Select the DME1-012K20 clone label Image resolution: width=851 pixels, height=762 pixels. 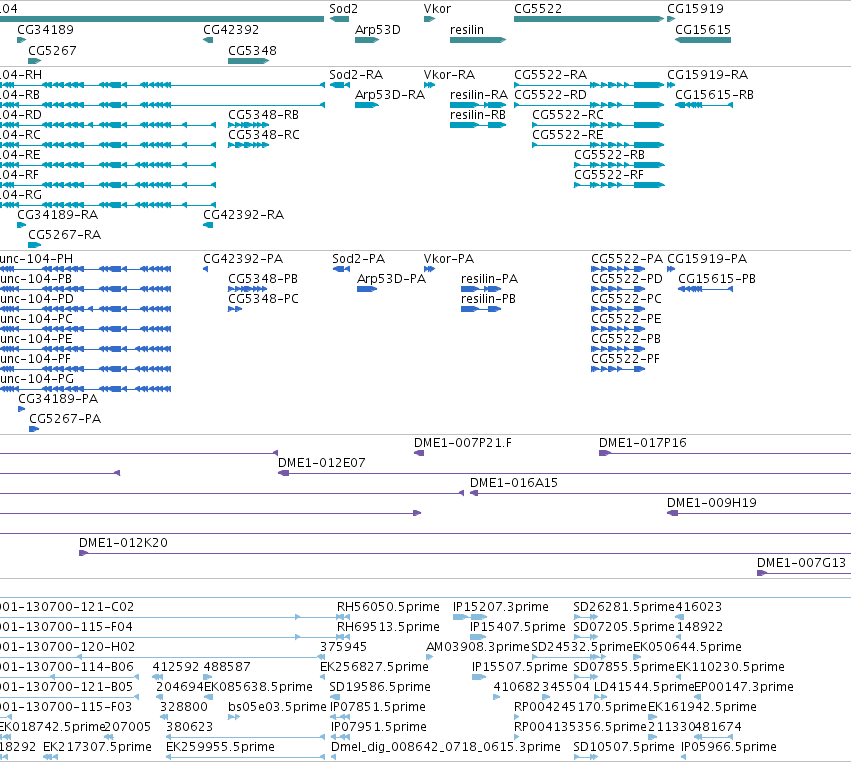point(123,542)
